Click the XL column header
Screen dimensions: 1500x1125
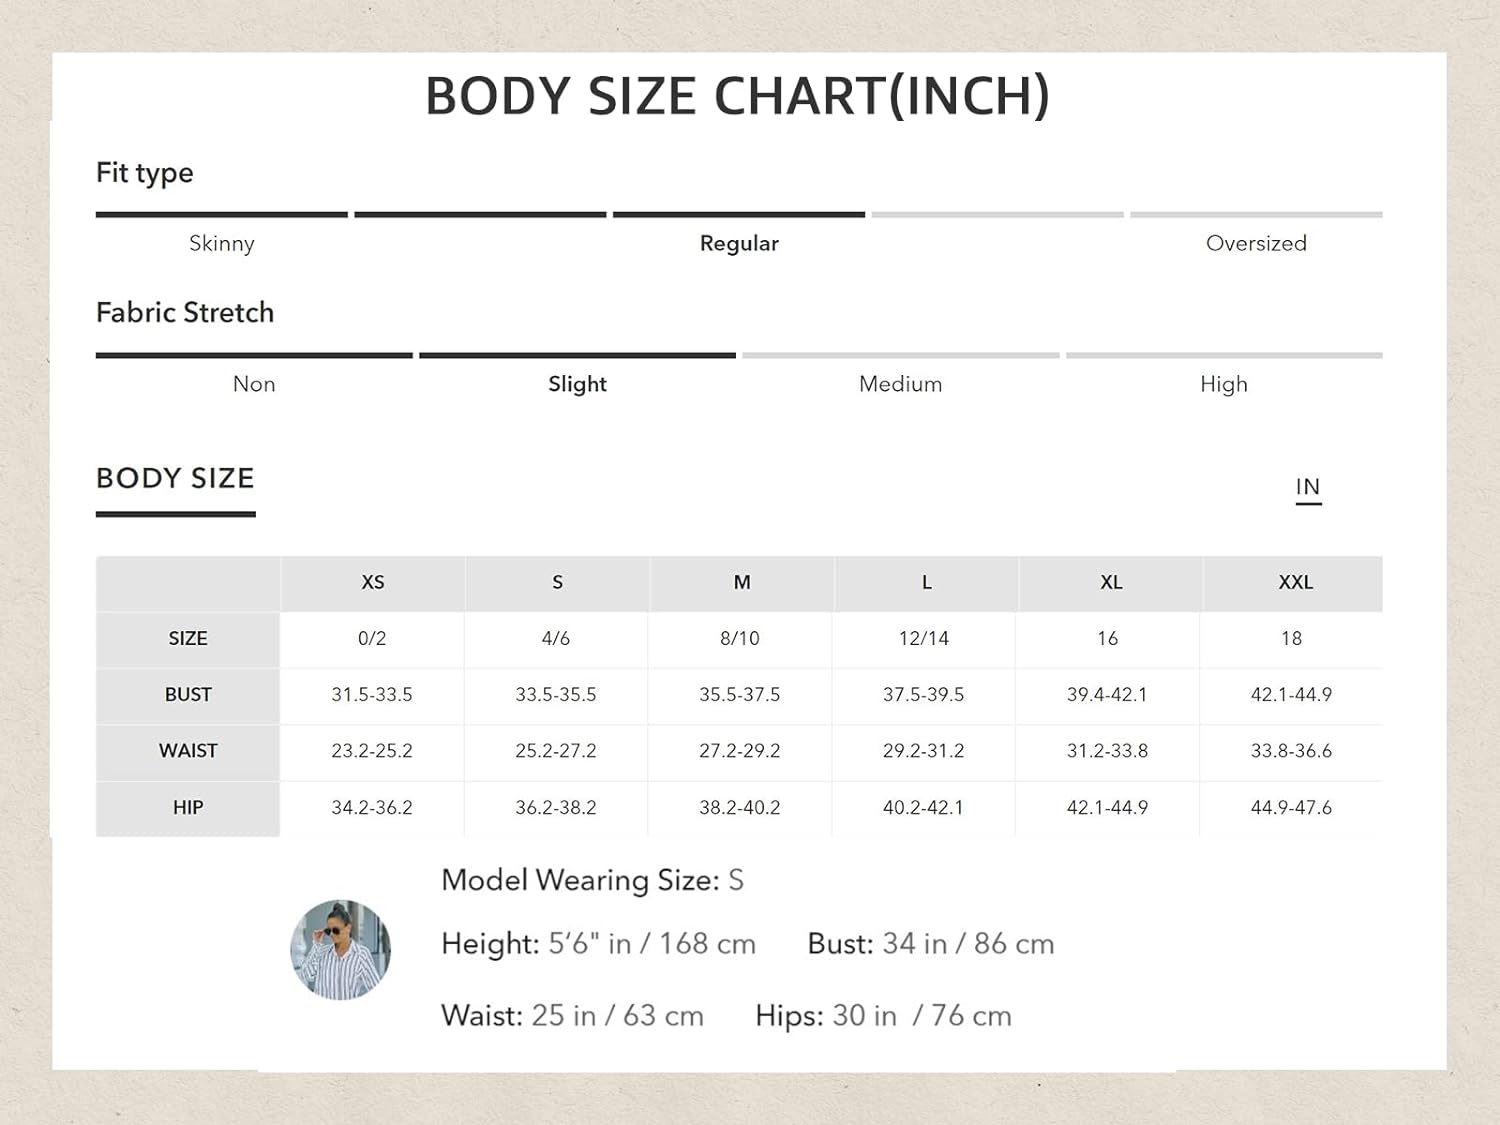(1111, 583)
